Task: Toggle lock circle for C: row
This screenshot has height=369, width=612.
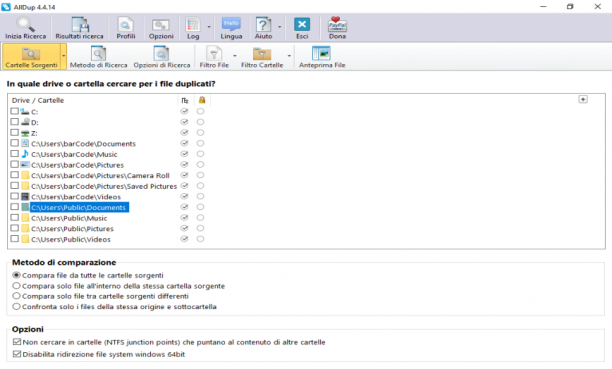Action: [x=200, y=111]
